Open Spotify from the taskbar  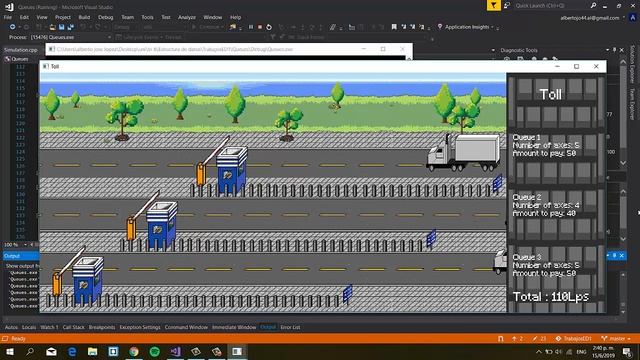click(x=155, y=351)
